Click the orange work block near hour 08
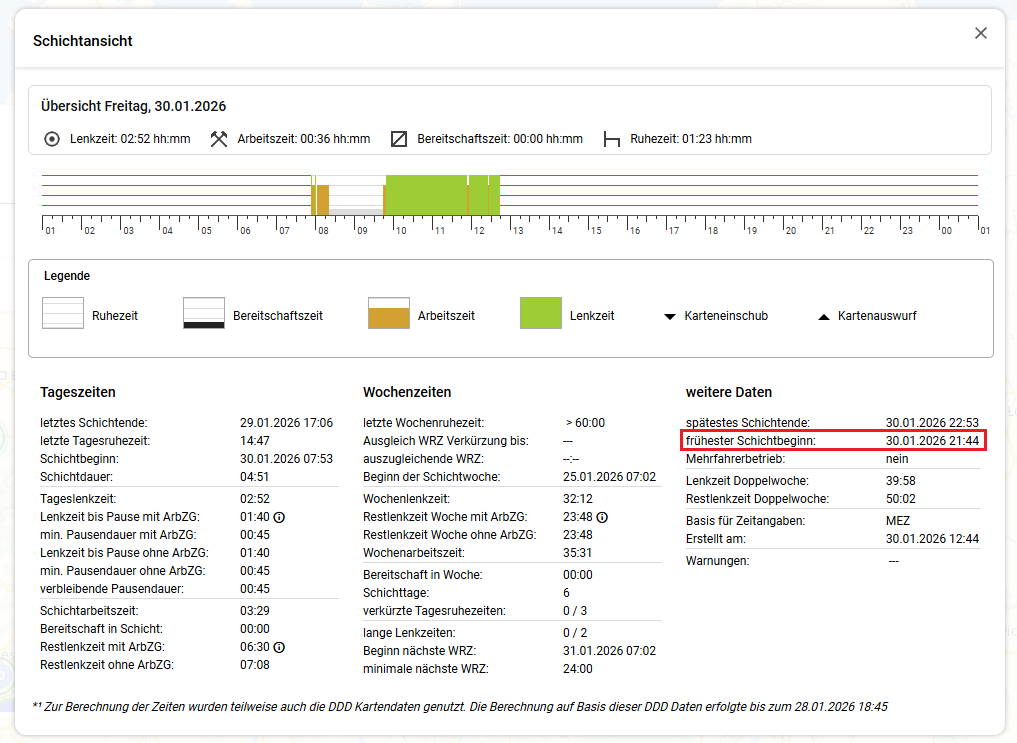The width and height of the screenshot is (1017, 743). click(x=322, y=198)
